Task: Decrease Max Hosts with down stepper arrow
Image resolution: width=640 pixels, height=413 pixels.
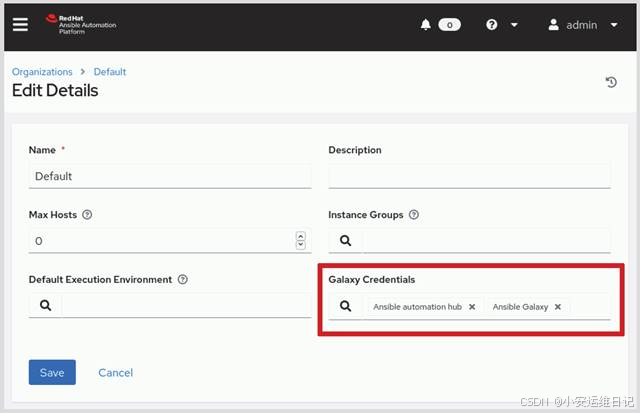Action: (301, 245)
